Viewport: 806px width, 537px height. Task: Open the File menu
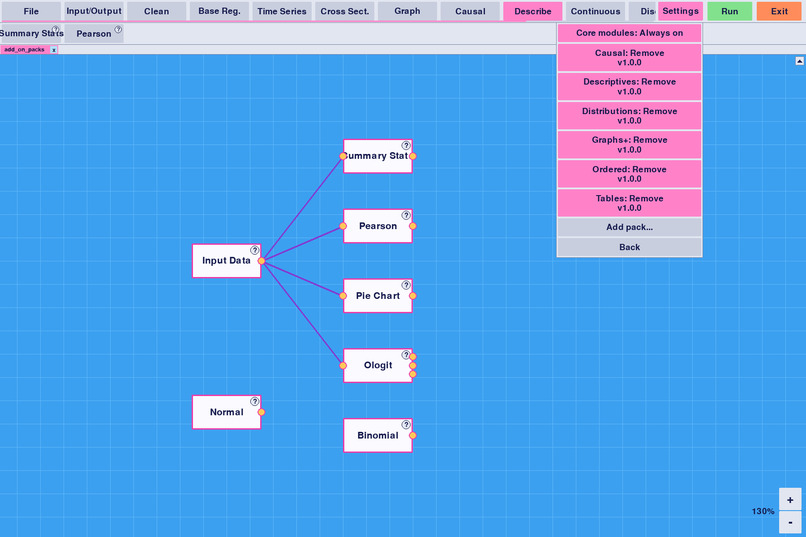click(x=31, y=11)
